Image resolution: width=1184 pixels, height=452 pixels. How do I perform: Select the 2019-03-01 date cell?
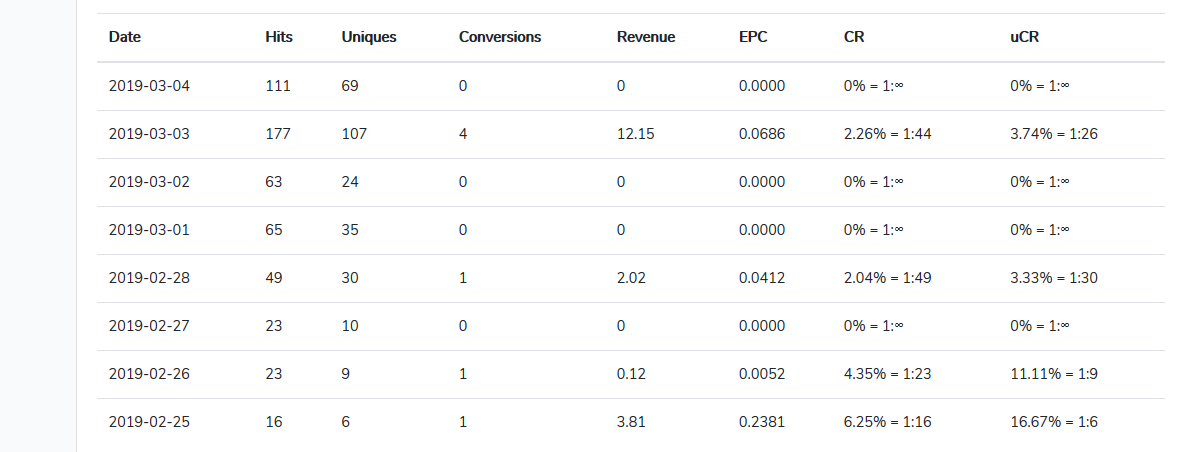point(150,230)
